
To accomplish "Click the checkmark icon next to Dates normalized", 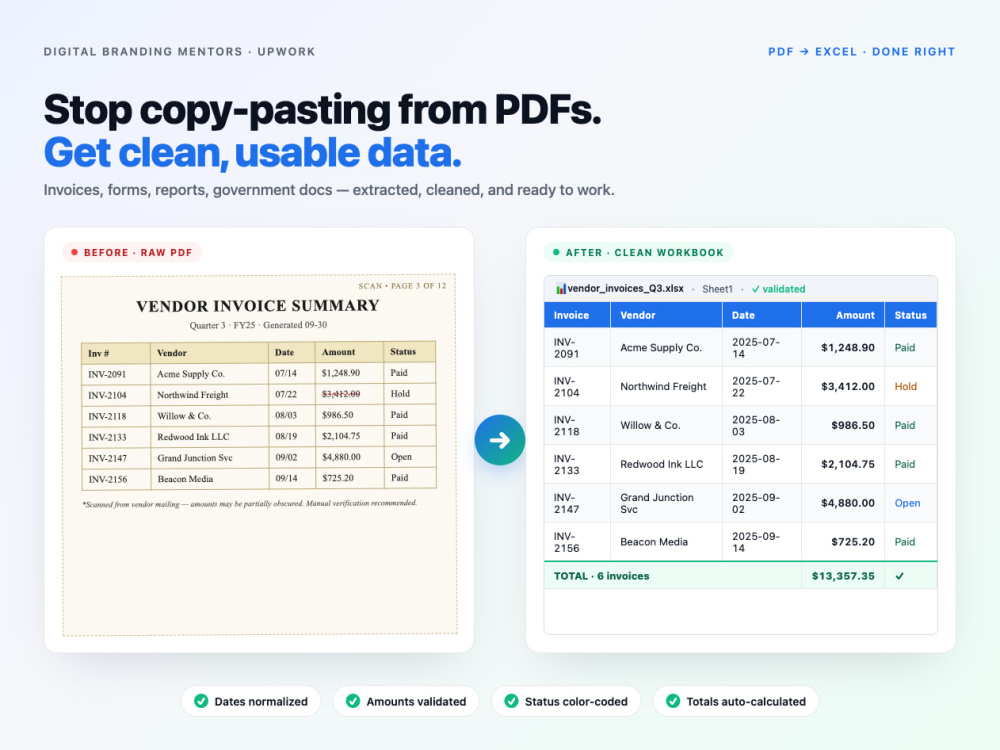I will 201,701.
